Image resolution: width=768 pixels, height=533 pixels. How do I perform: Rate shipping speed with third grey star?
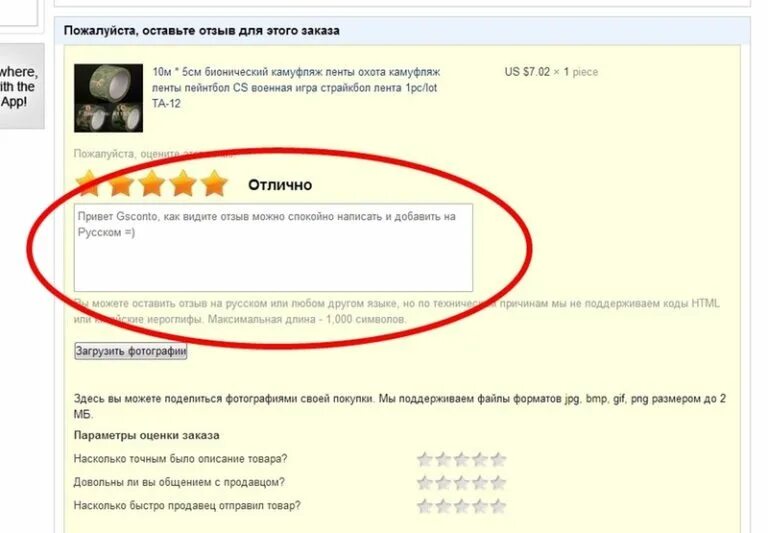461,506
